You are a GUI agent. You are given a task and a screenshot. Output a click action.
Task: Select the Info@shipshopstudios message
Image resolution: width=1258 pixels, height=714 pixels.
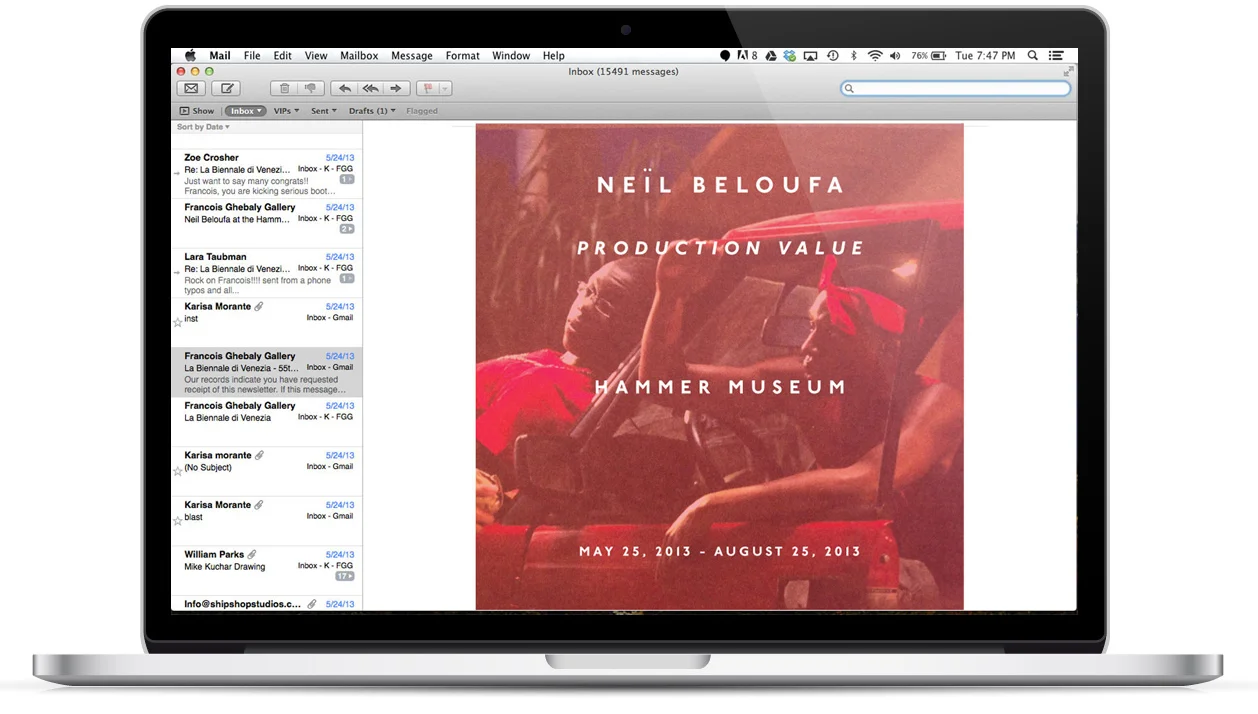[267, 604]
